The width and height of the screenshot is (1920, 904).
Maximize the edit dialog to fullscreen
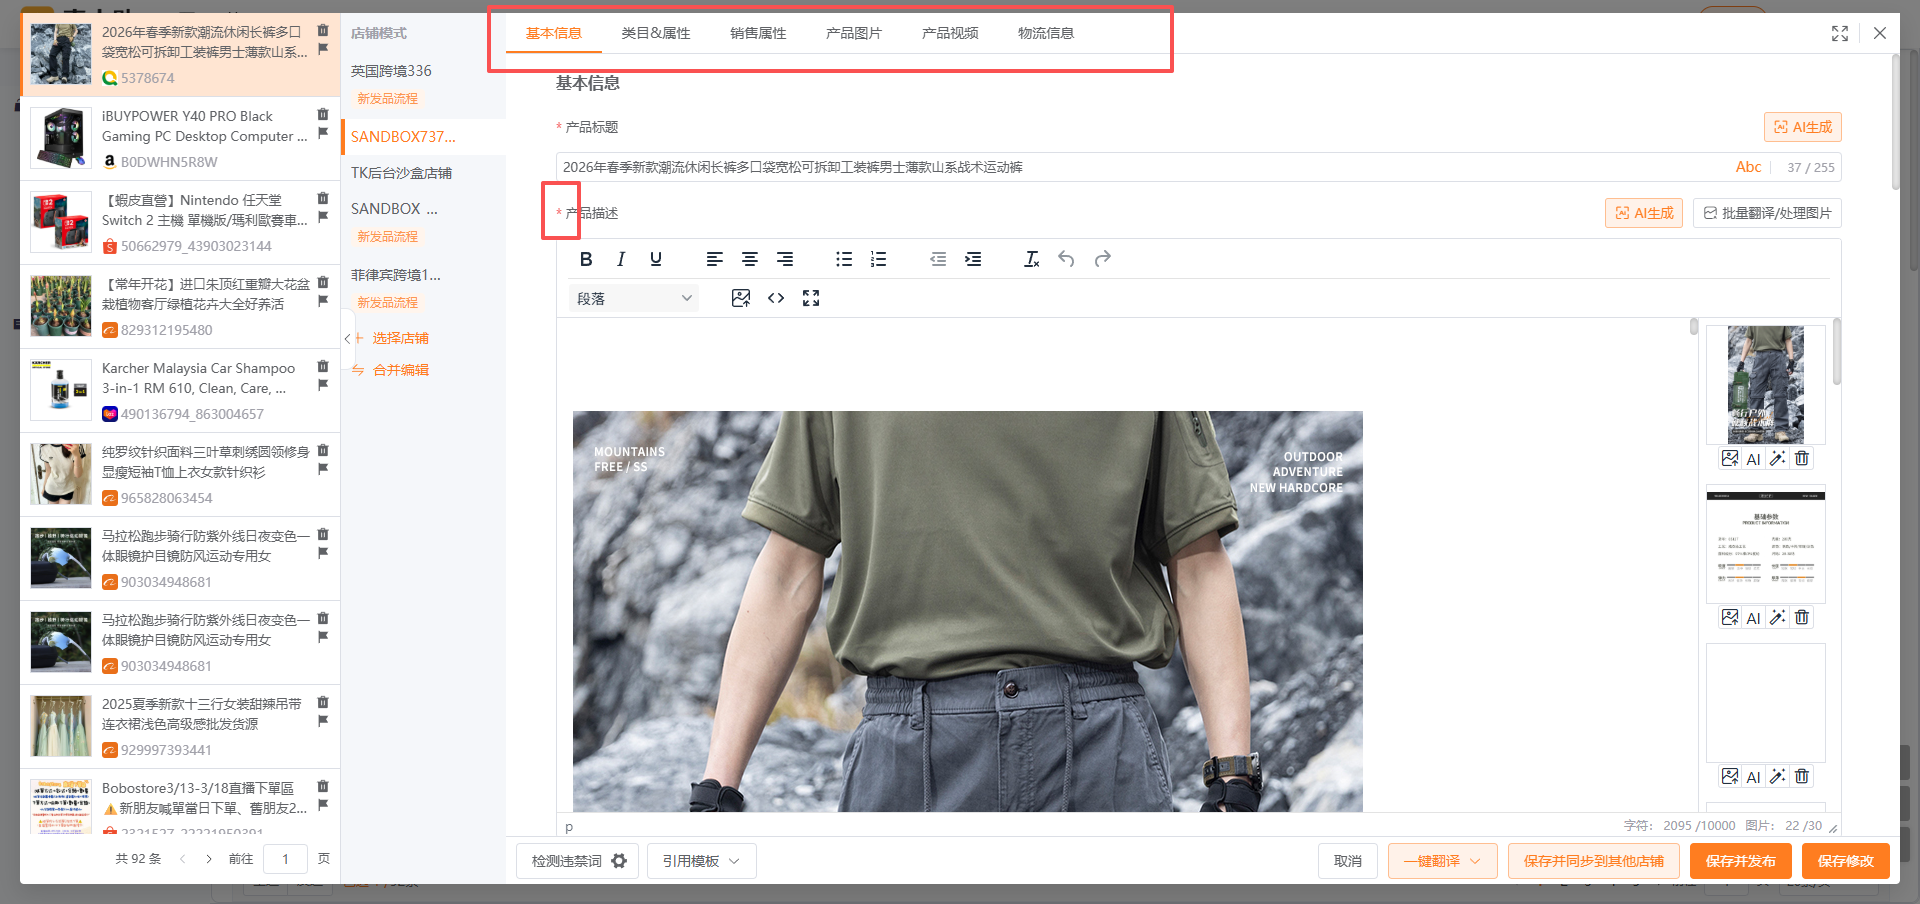1840,33
